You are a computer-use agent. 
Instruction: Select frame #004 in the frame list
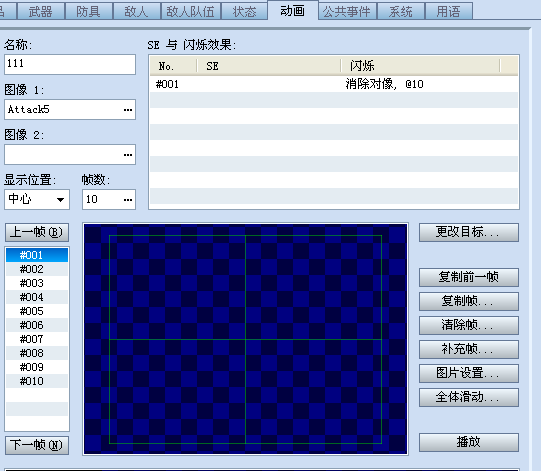pyautogui.click(x=37, y=297)
